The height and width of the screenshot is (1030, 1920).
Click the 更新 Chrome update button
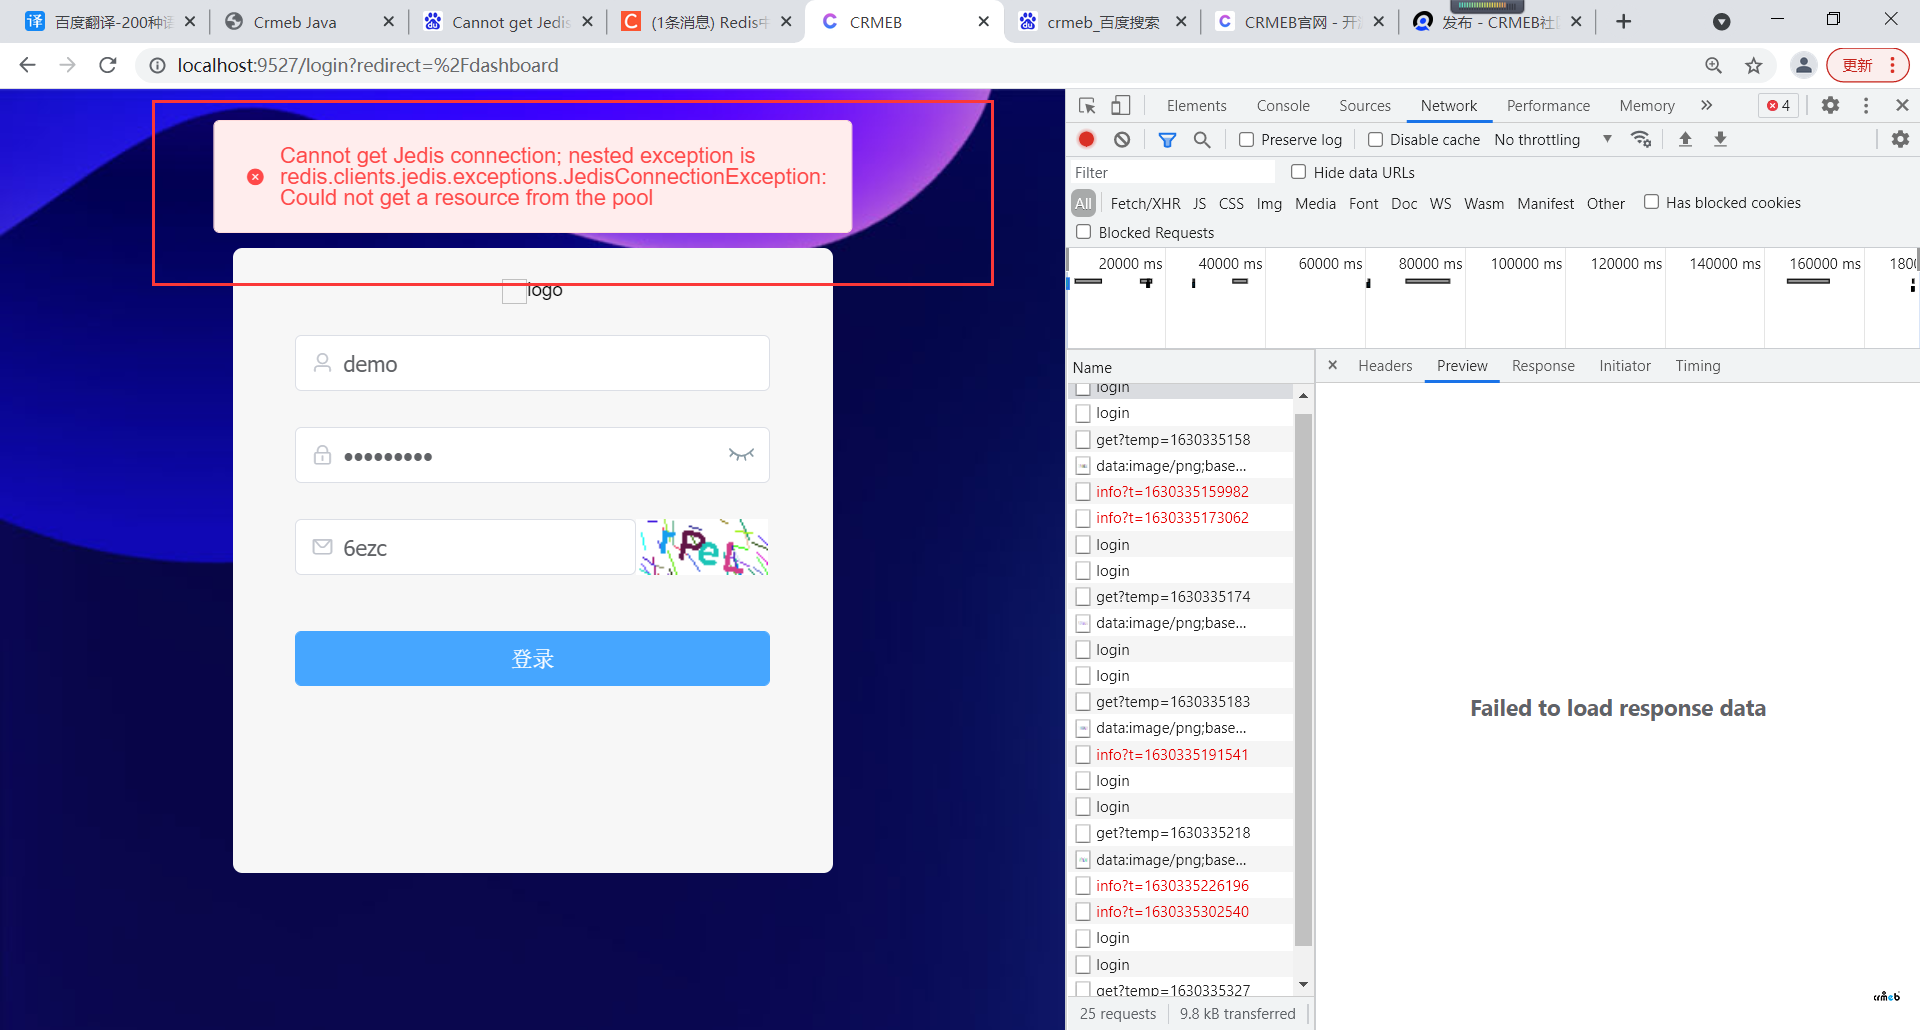coord(1867,65)
